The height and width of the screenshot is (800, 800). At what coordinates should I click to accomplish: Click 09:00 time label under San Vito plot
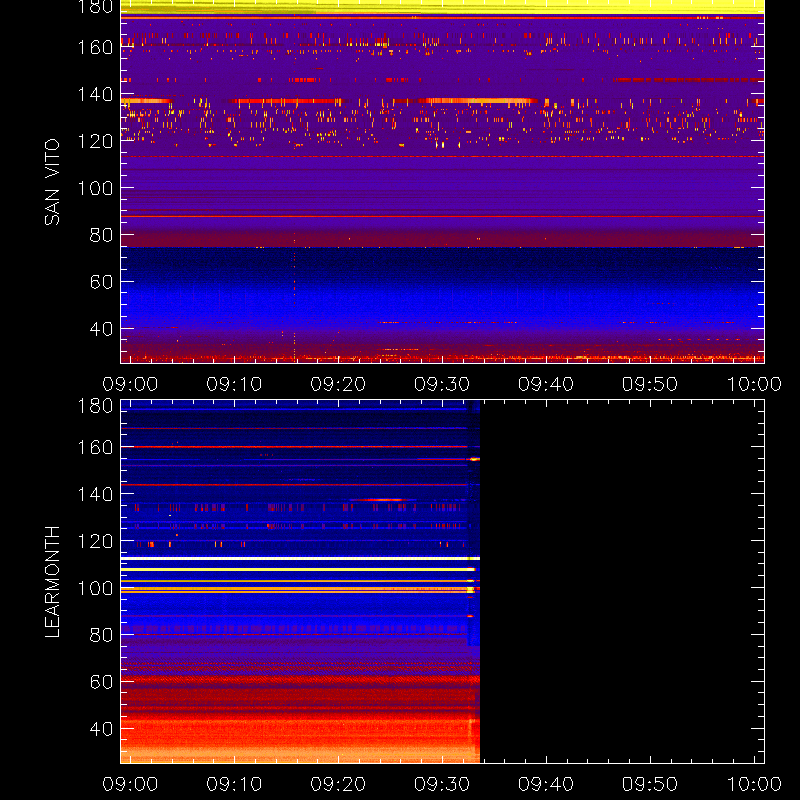point(130,384)
